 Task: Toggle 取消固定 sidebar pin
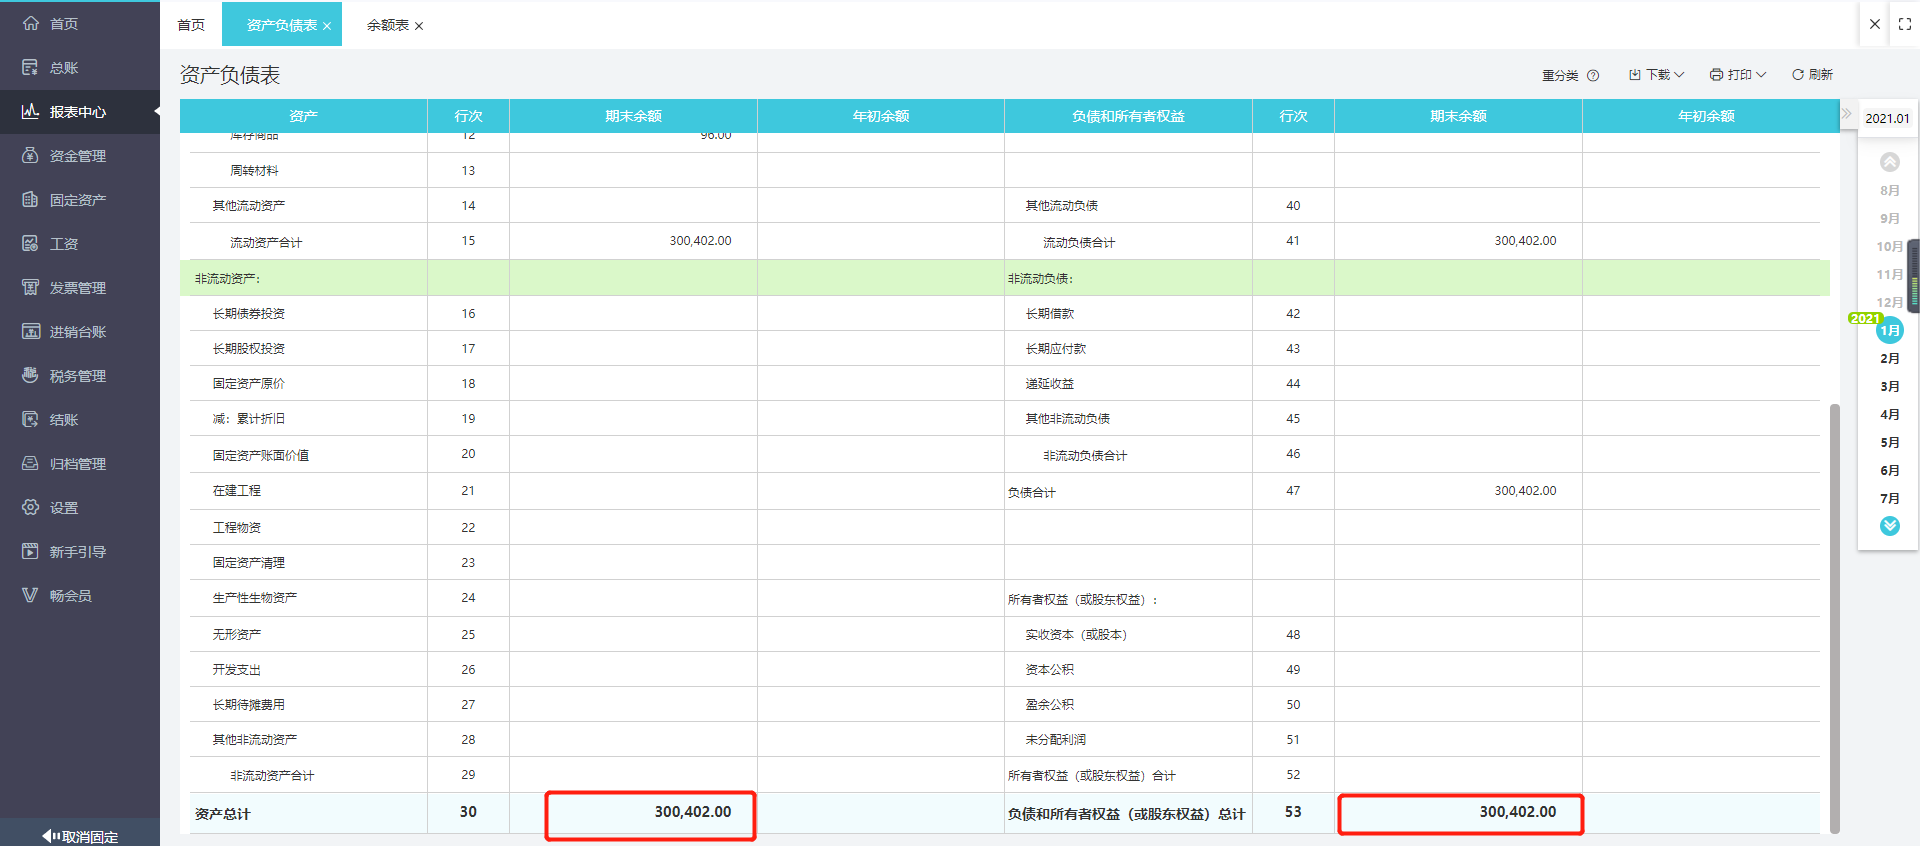80,836
